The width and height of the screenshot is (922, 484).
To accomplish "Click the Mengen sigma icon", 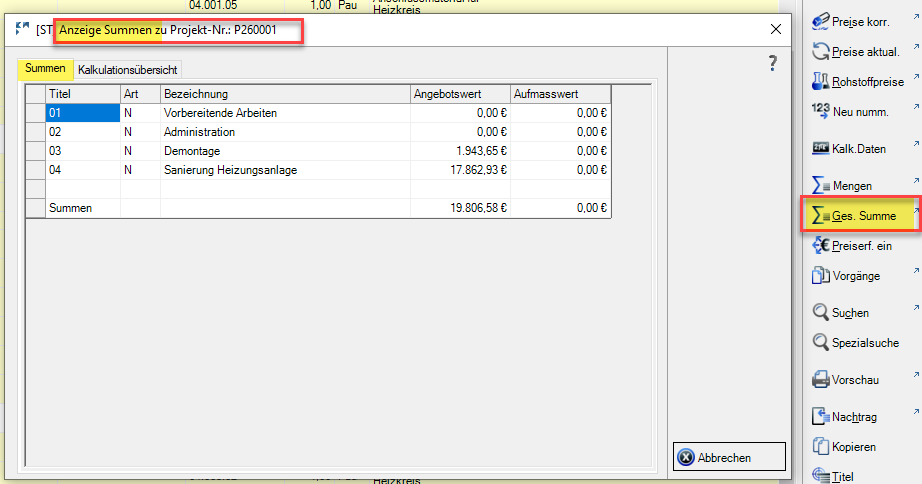I will (821, 186).
